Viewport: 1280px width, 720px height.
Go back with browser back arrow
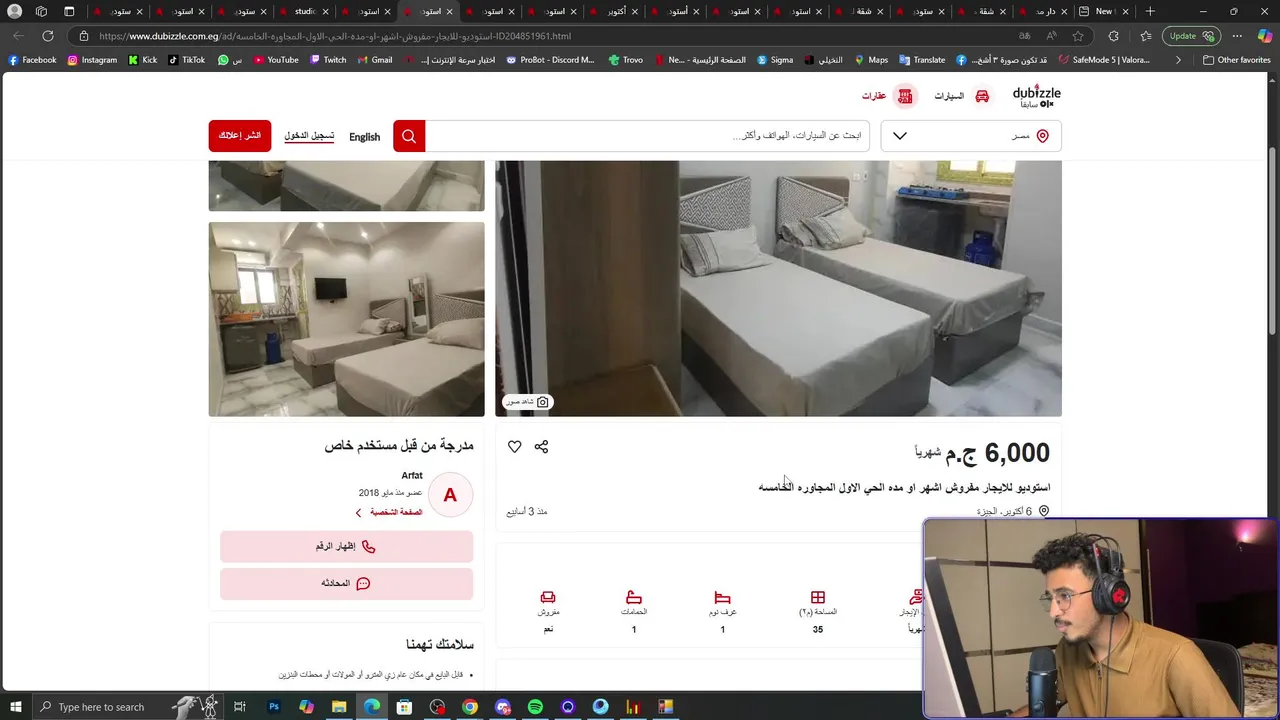pyautogui.click(x=18, y=36)
